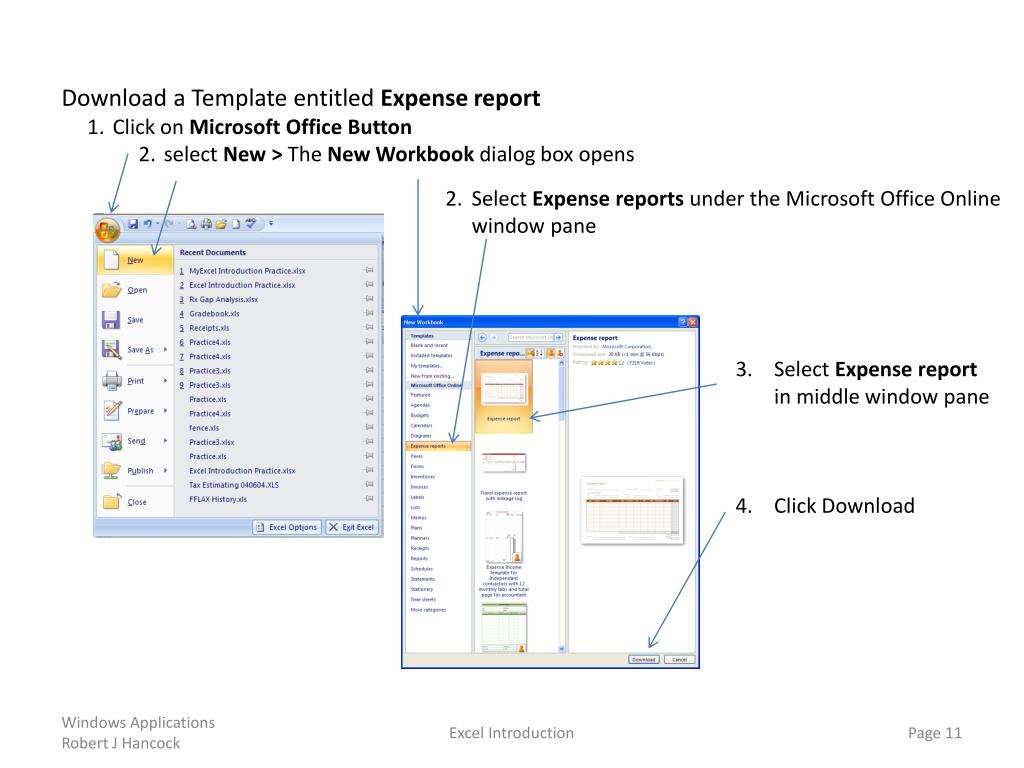Expand the Publish submenu arrow
The image size is (1024, 768).
pyautogui.click(x=165, y=471)
